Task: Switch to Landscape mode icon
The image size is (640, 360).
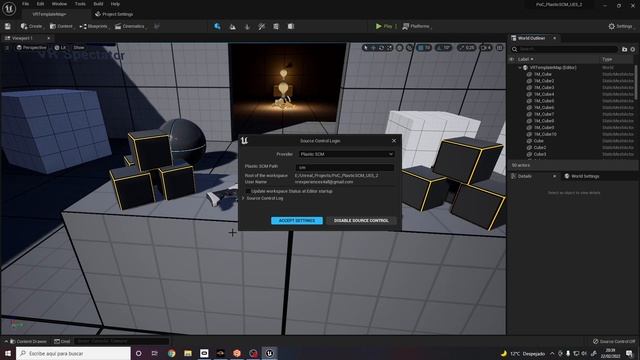Action: [232, 27]
